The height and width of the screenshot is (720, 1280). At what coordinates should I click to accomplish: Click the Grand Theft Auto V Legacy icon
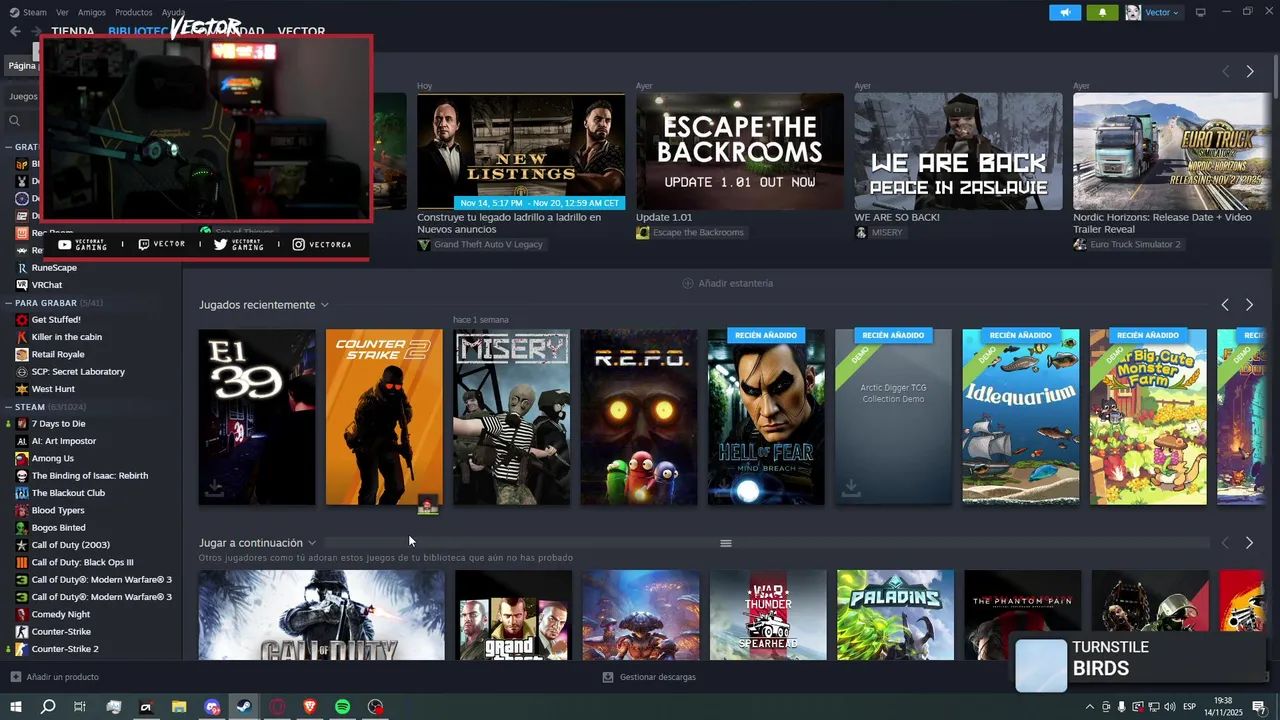424,245
